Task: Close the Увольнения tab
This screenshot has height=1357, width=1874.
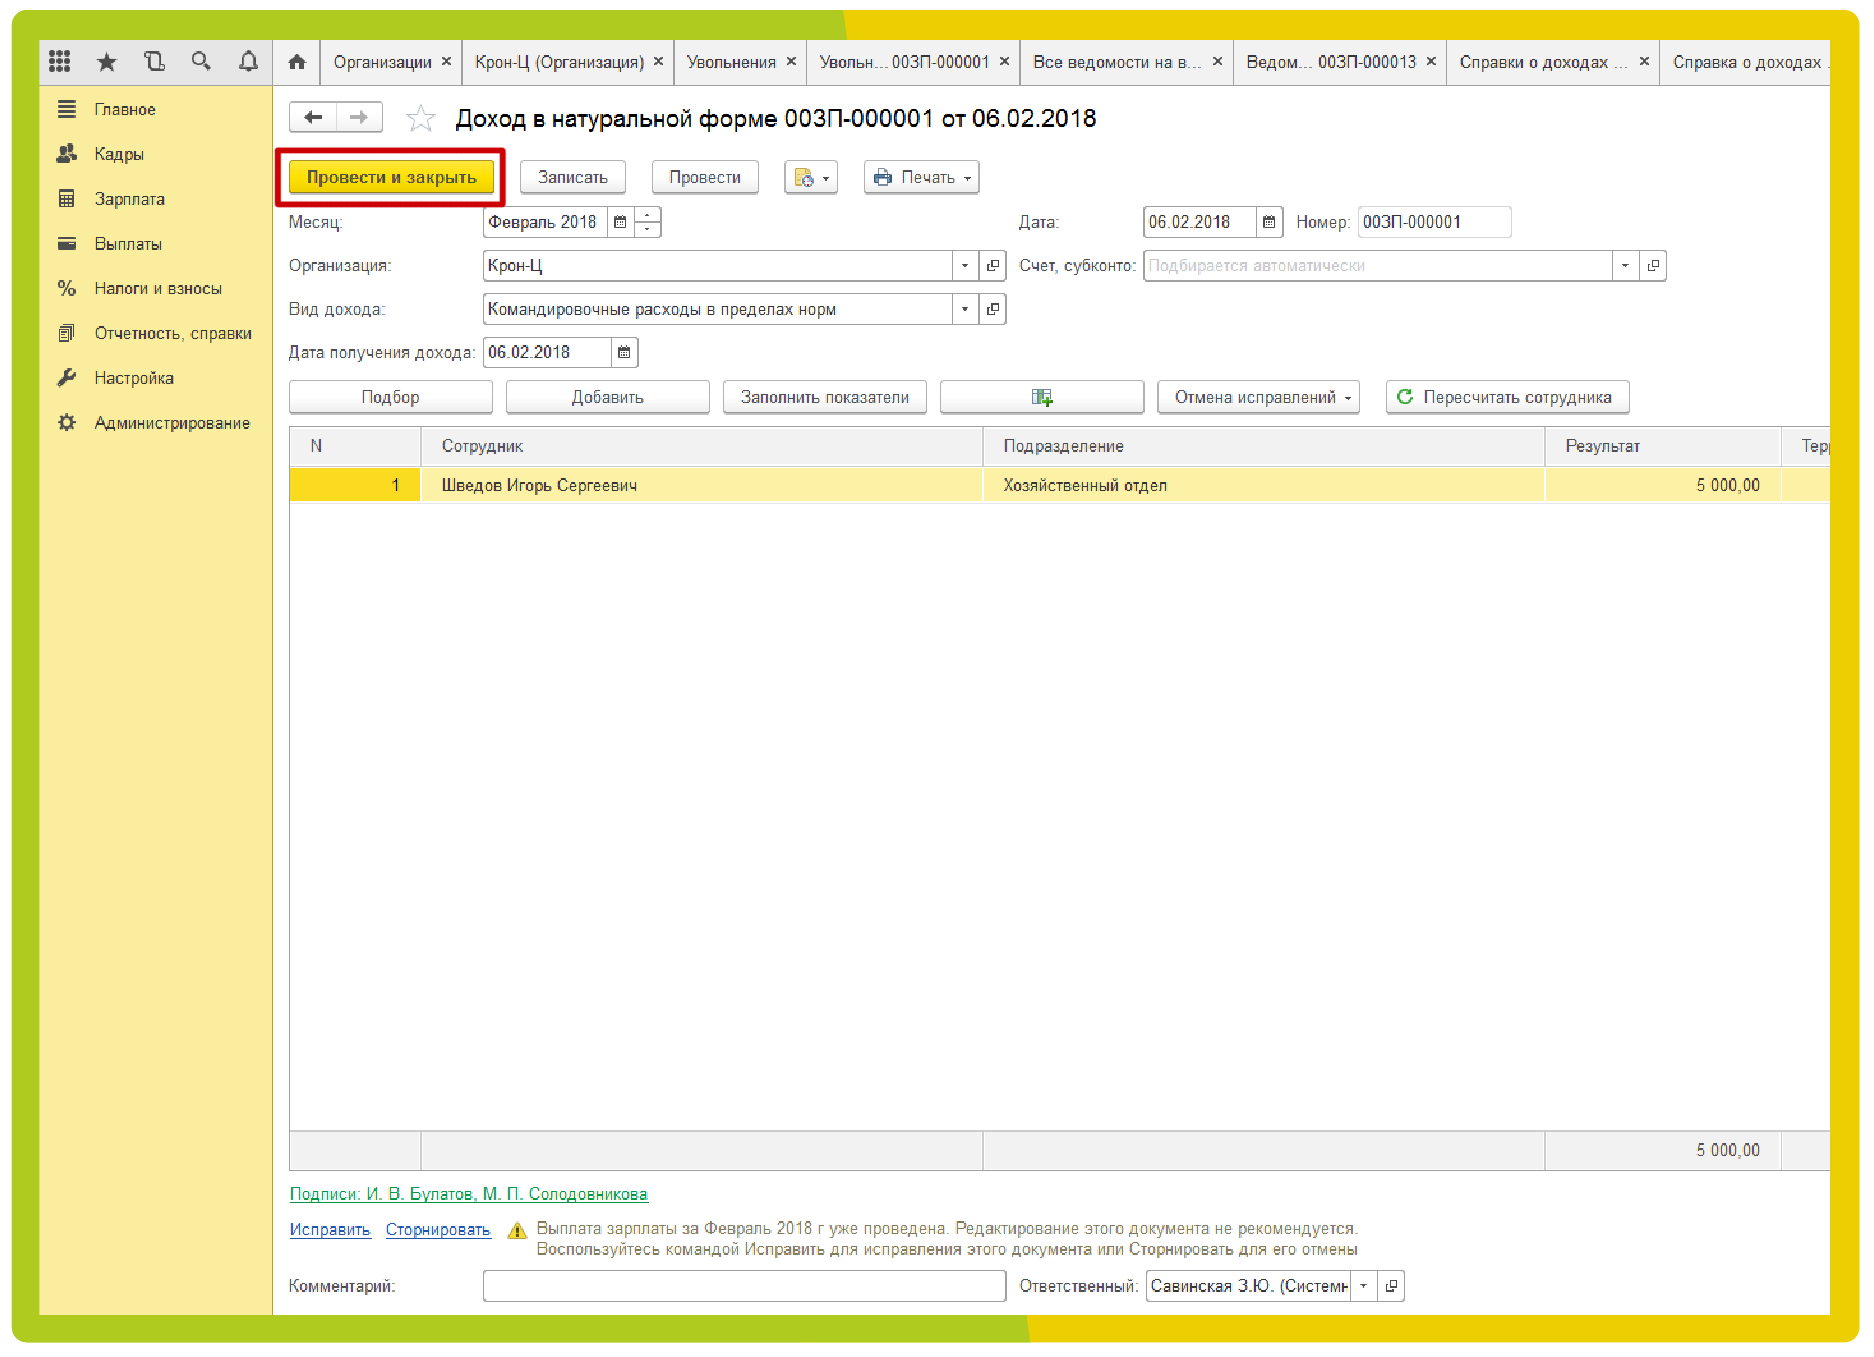Action: [791, 61]
